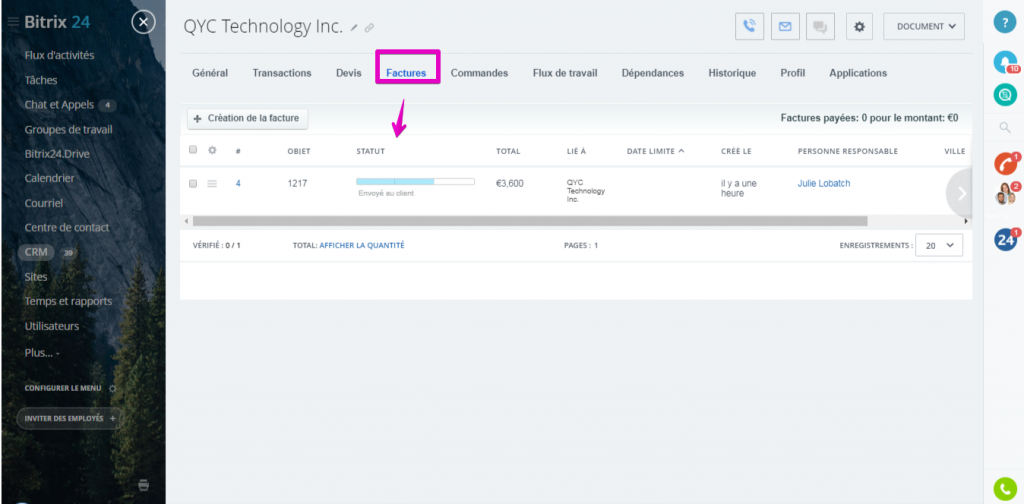Open the Historique tab
This screenshot has height=504, width=1024.
(x=732, y=73)
